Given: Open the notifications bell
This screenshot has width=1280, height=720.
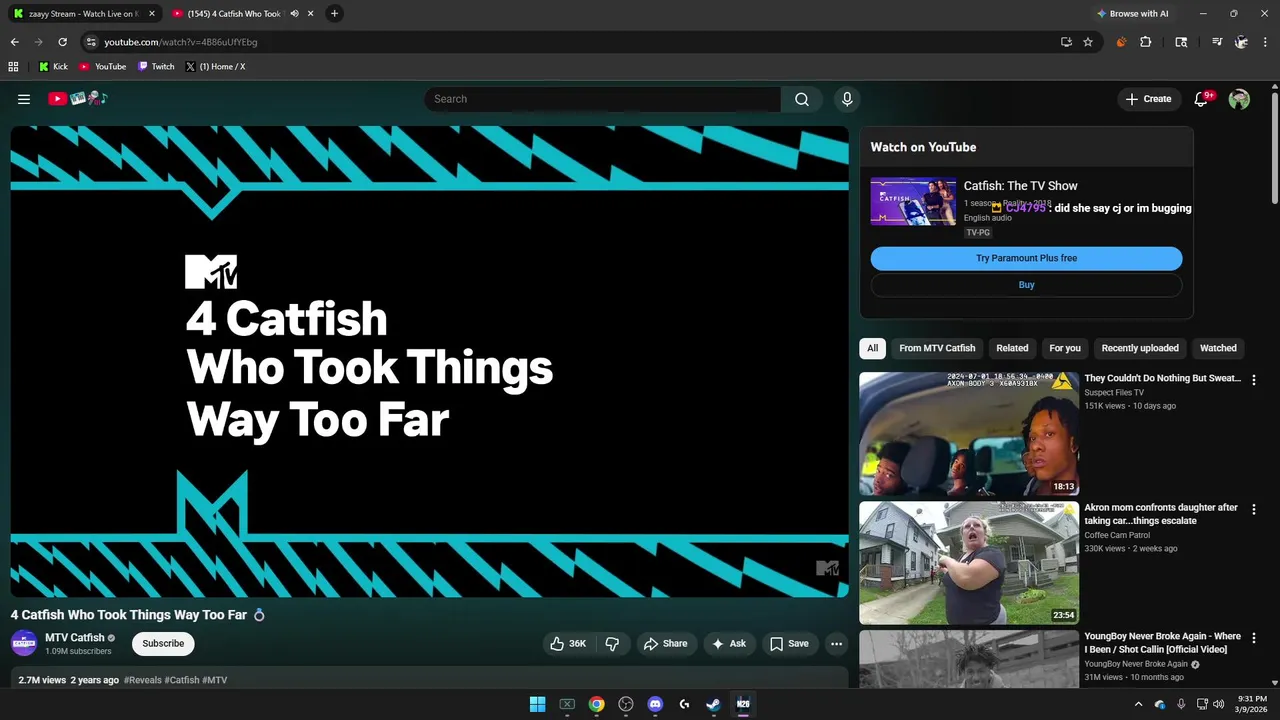Looking at the screenshot, I should 1202,99.
